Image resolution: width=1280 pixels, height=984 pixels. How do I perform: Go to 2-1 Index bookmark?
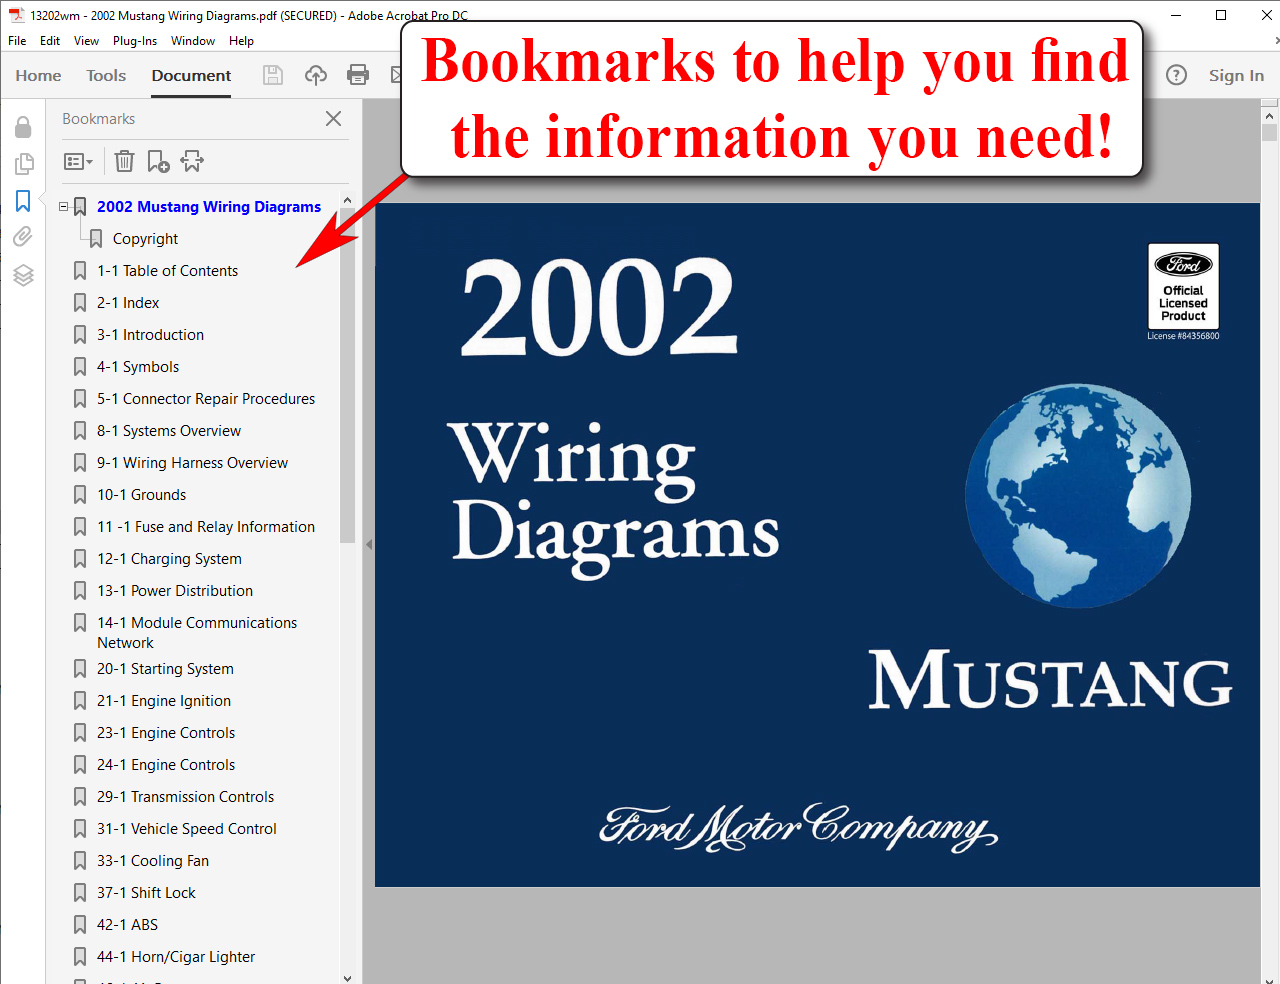[128, 303]
